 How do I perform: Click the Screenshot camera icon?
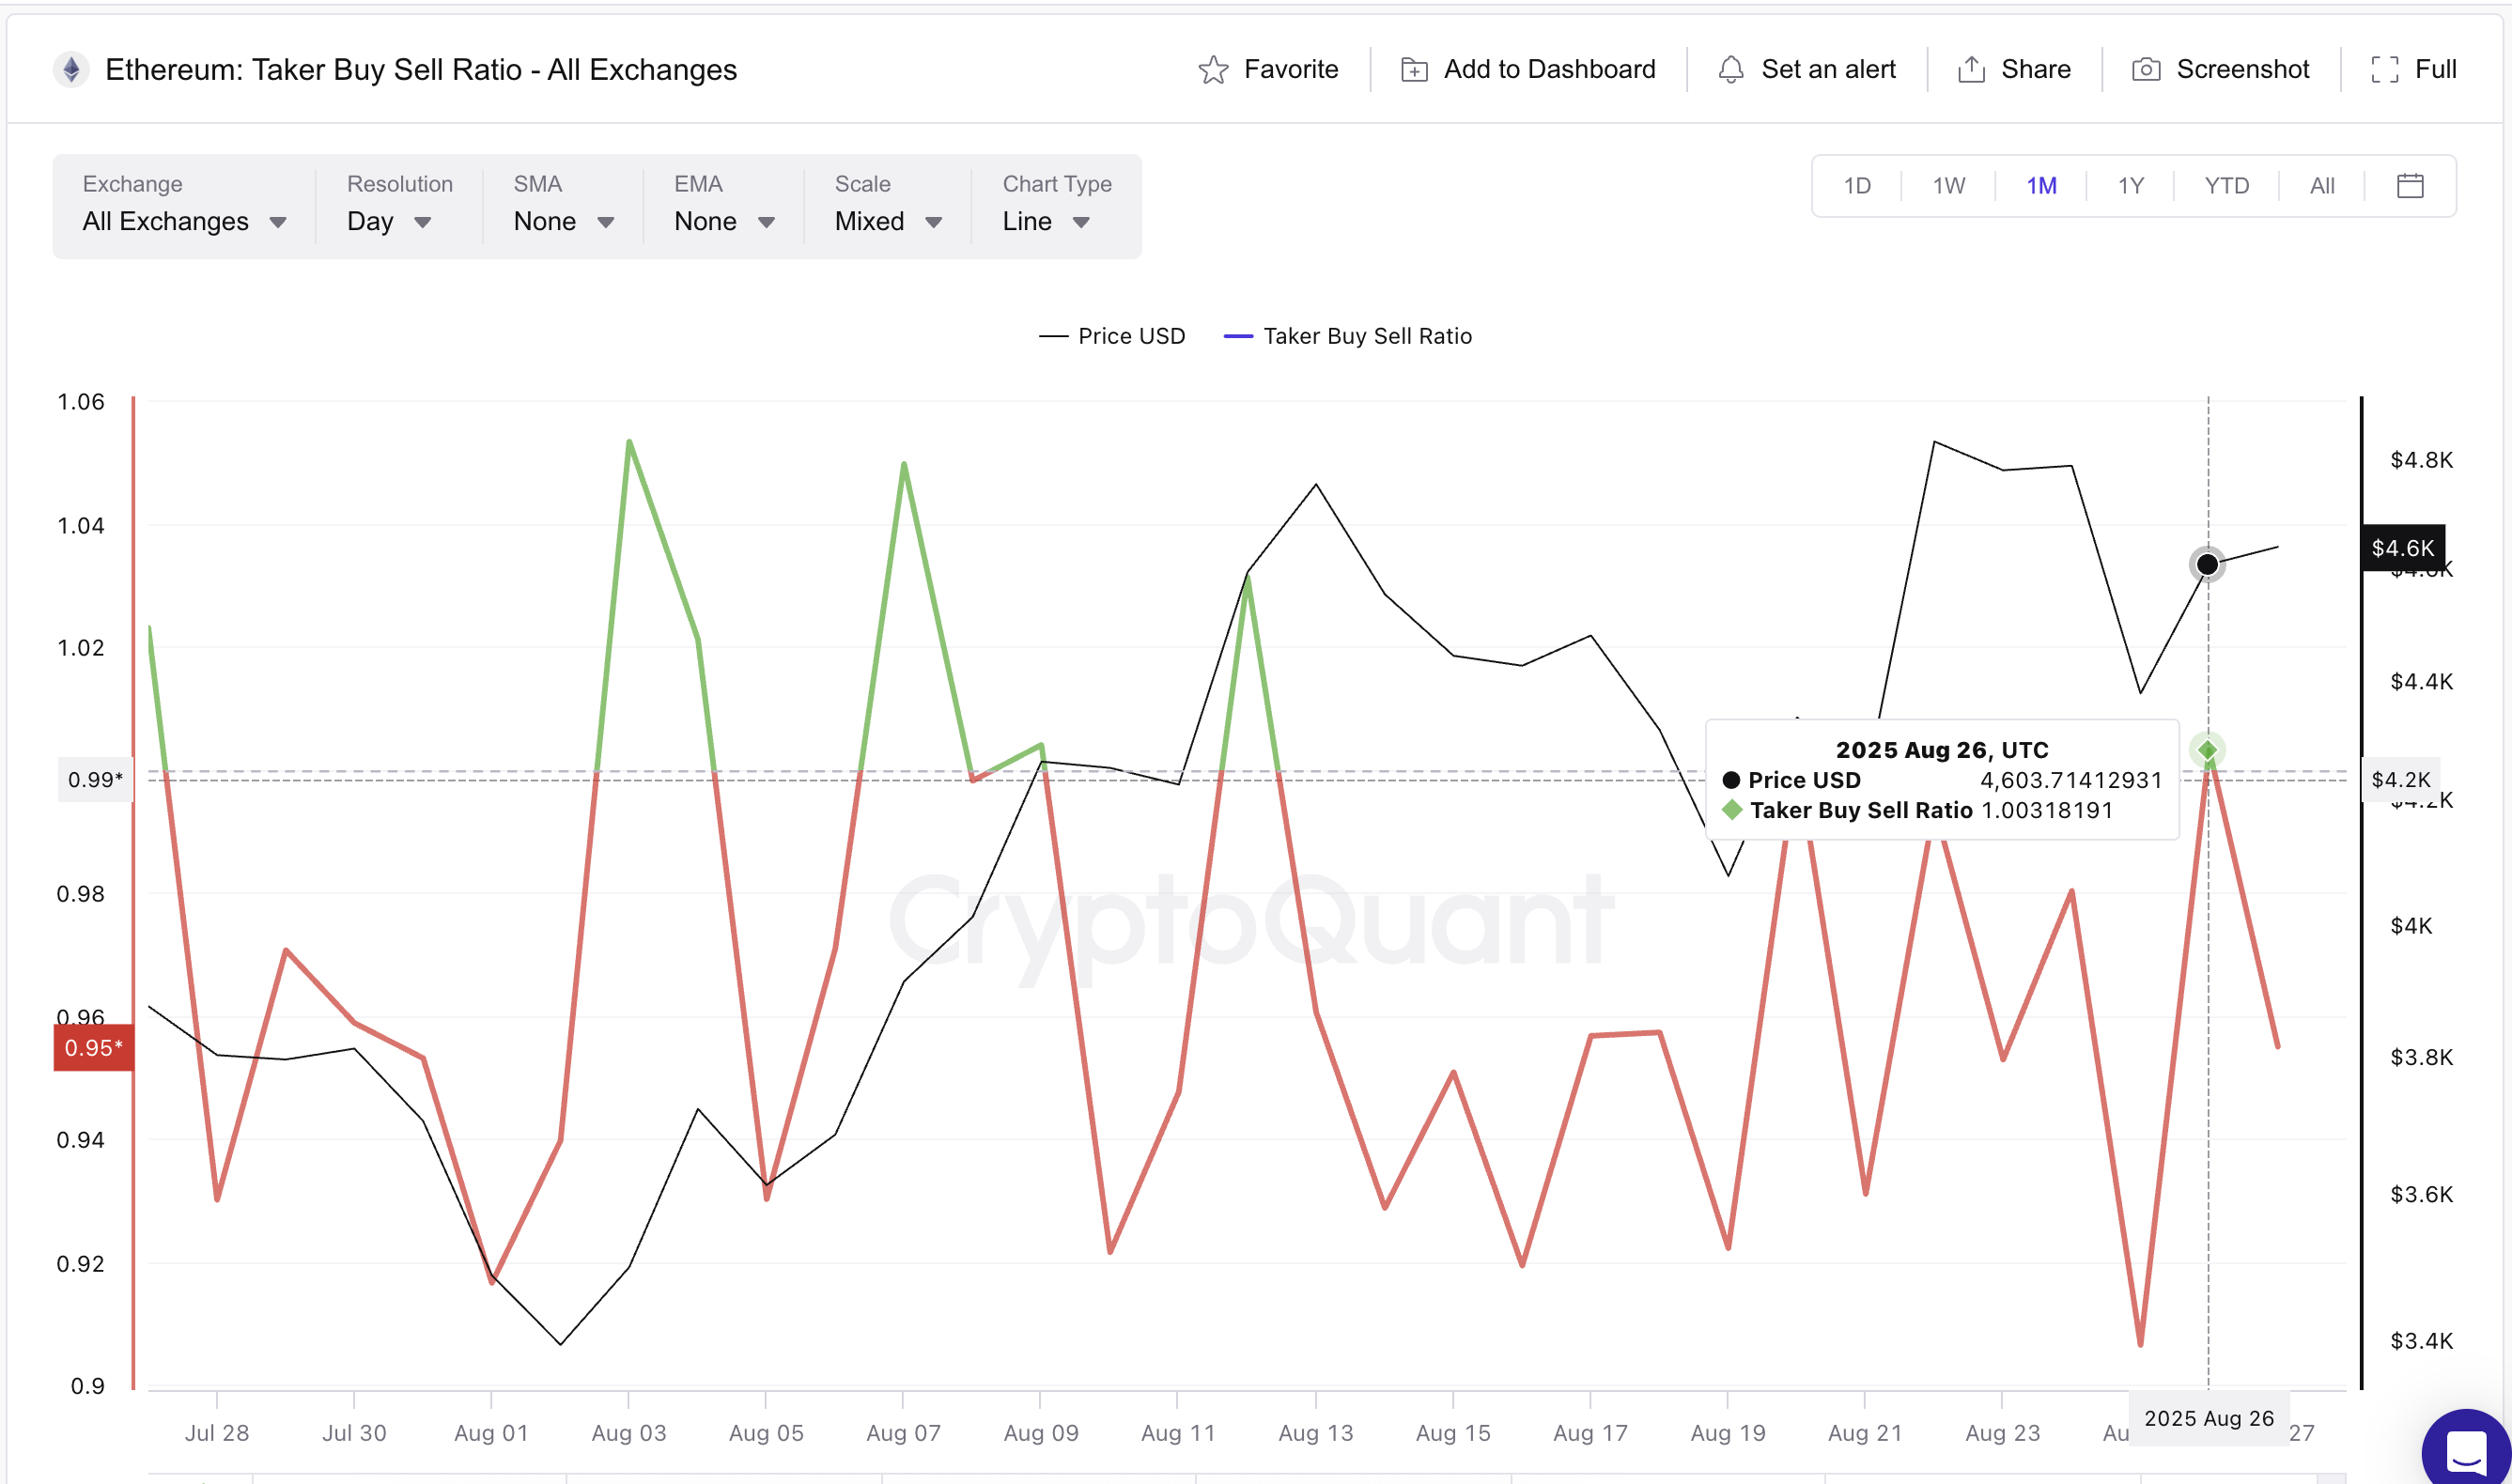[x=2146, y=70]
